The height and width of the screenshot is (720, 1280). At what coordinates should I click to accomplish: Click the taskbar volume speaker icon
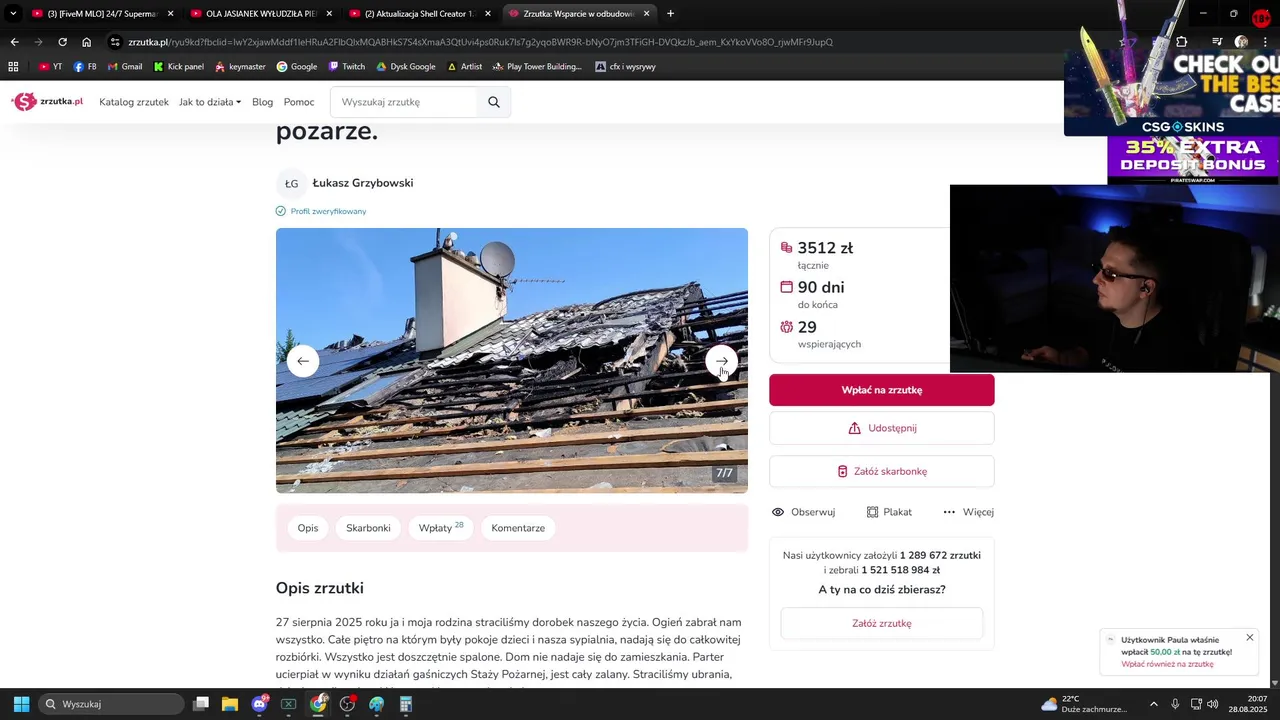(1212, 704)
